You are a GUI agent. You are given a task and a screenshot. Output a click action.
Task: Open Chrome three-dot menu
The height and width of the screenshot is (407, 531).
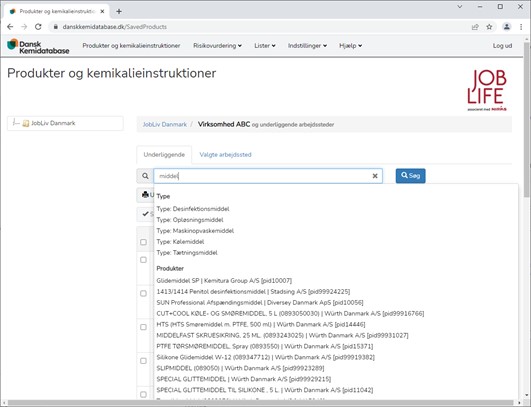pyautogui.click(x=521, y=27)
